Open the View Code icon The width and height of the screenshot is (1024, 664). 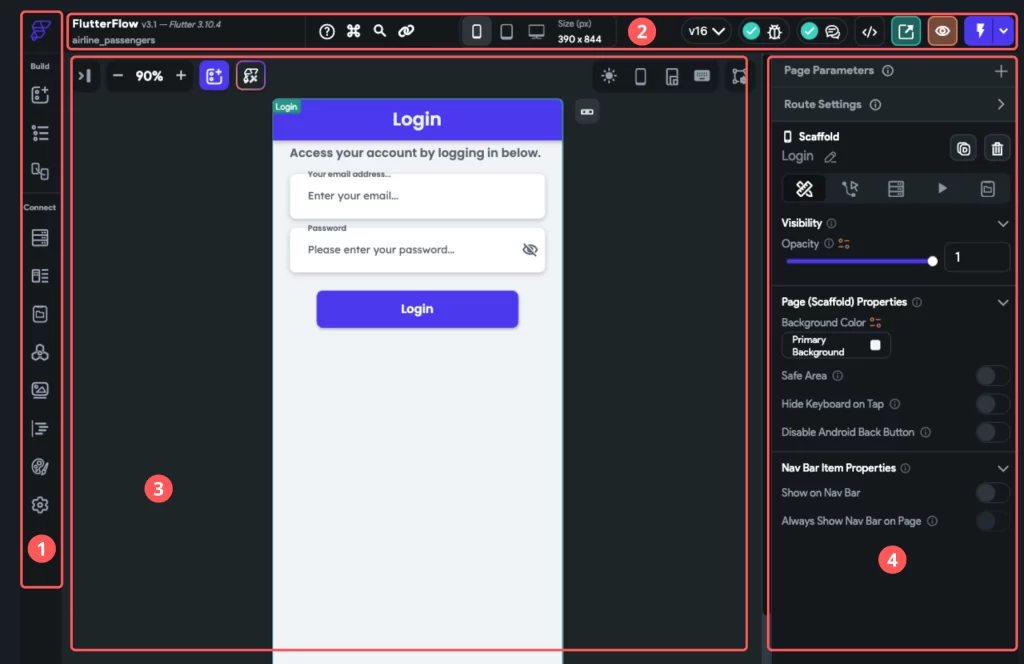click(869, 31)
